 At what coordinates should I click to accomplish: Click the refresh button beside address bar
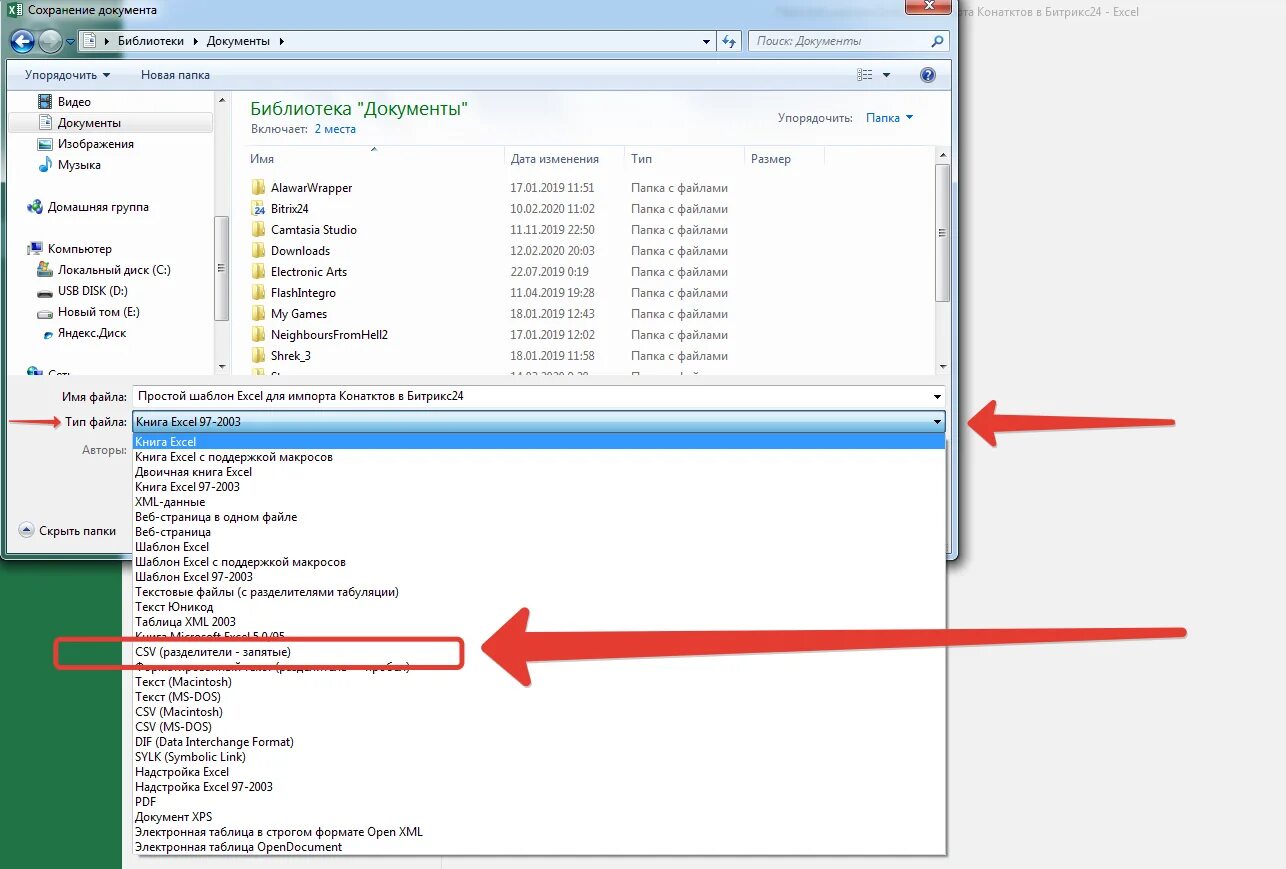pos(729,41)
